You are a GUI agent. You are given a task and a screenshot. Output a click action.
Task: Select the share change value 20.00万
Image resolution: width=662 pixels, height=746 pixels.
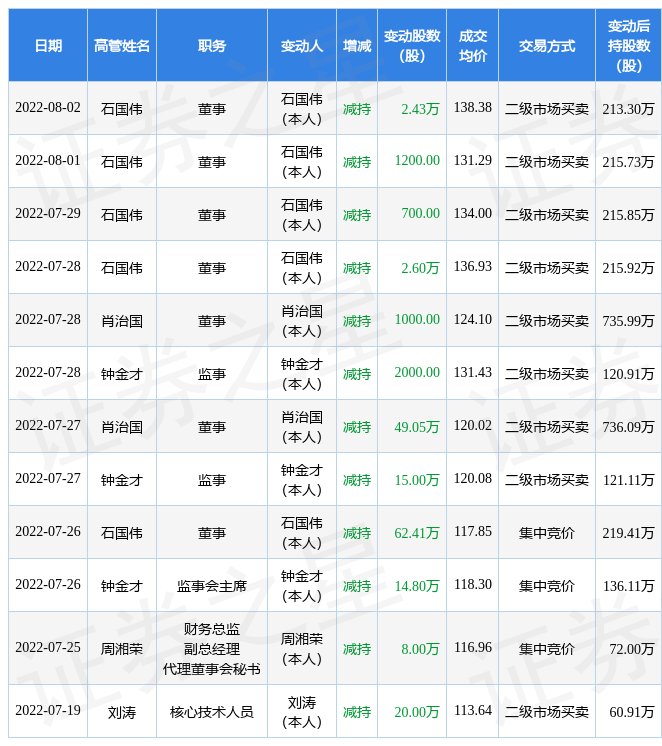point(417,712)
